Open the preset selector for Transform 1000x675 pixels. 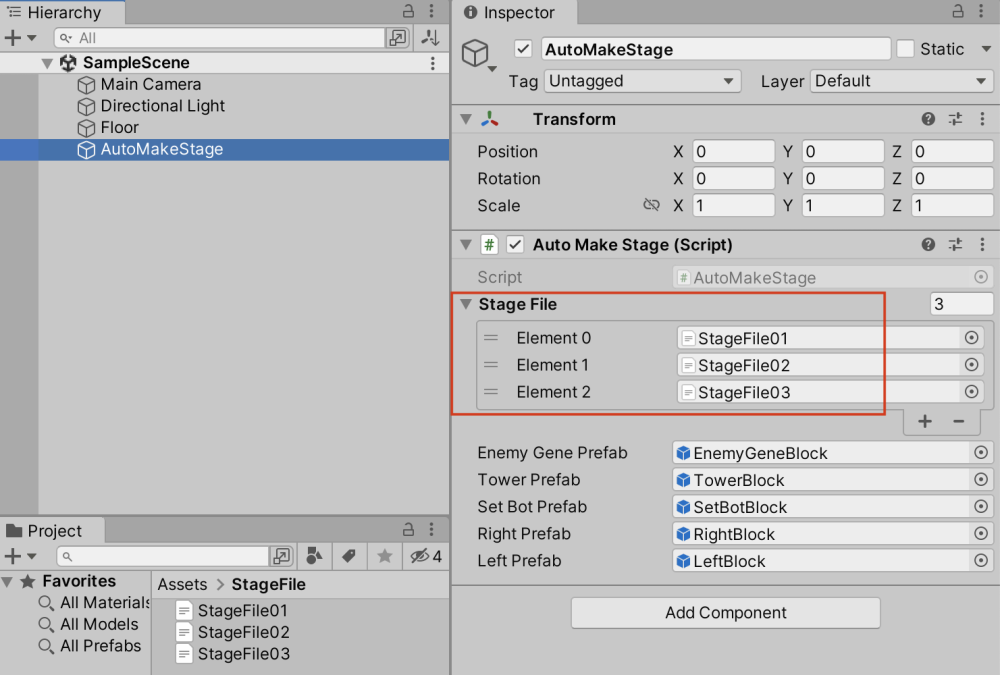[x=956, y=119]
